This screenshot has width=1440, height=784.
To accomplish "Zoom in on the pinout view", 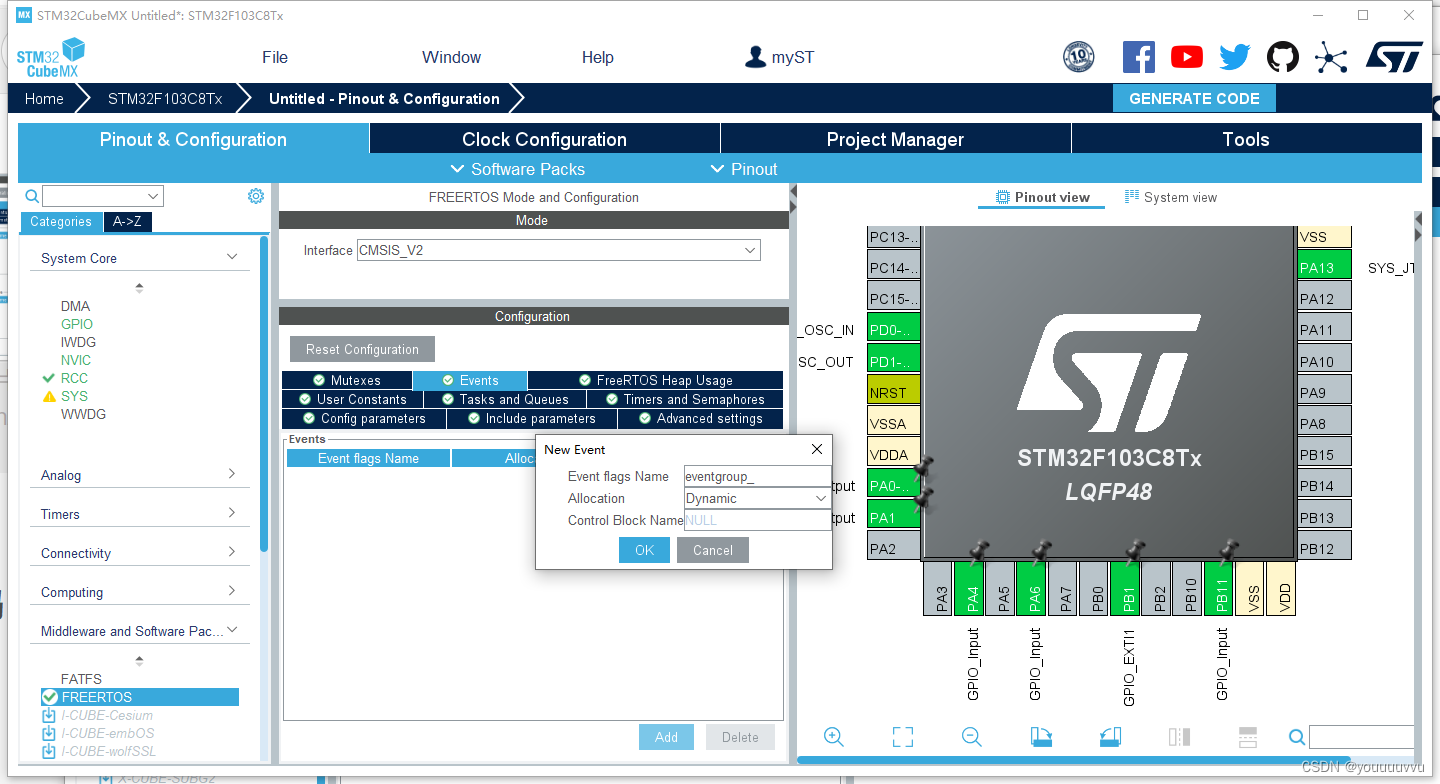I will [x=834, y=737].
